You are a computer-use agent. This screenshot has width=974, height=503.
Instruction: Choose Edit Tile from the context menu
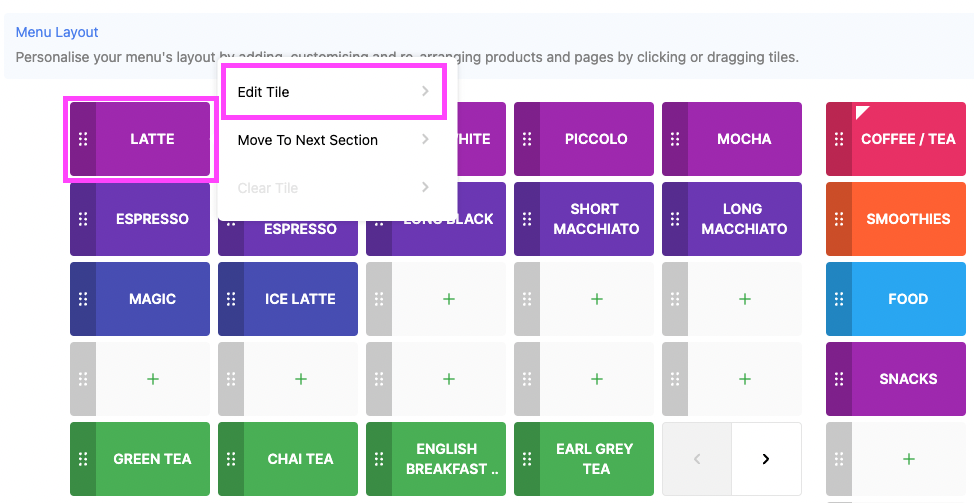pos(334,92)
